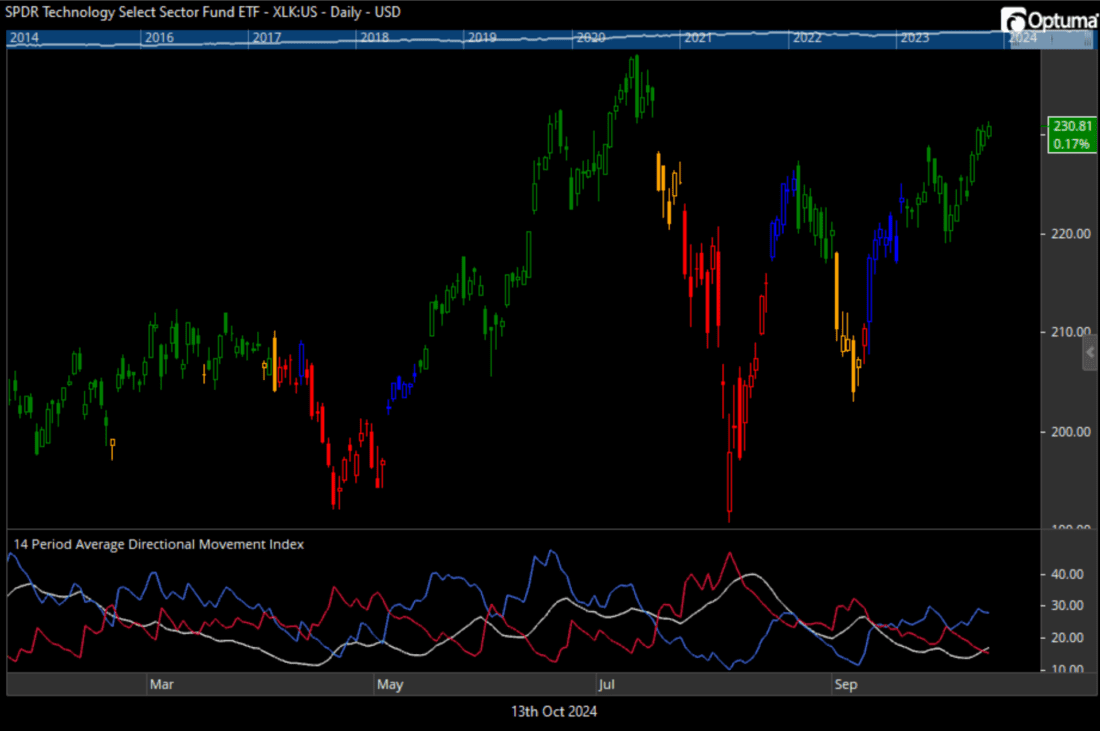Click the Sep label on date axis
Screen dimensions: 1100x731
coord(845,685)
